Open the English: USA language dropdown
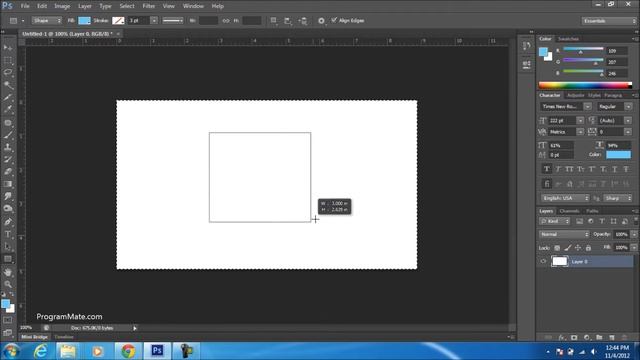 [565, 198]
